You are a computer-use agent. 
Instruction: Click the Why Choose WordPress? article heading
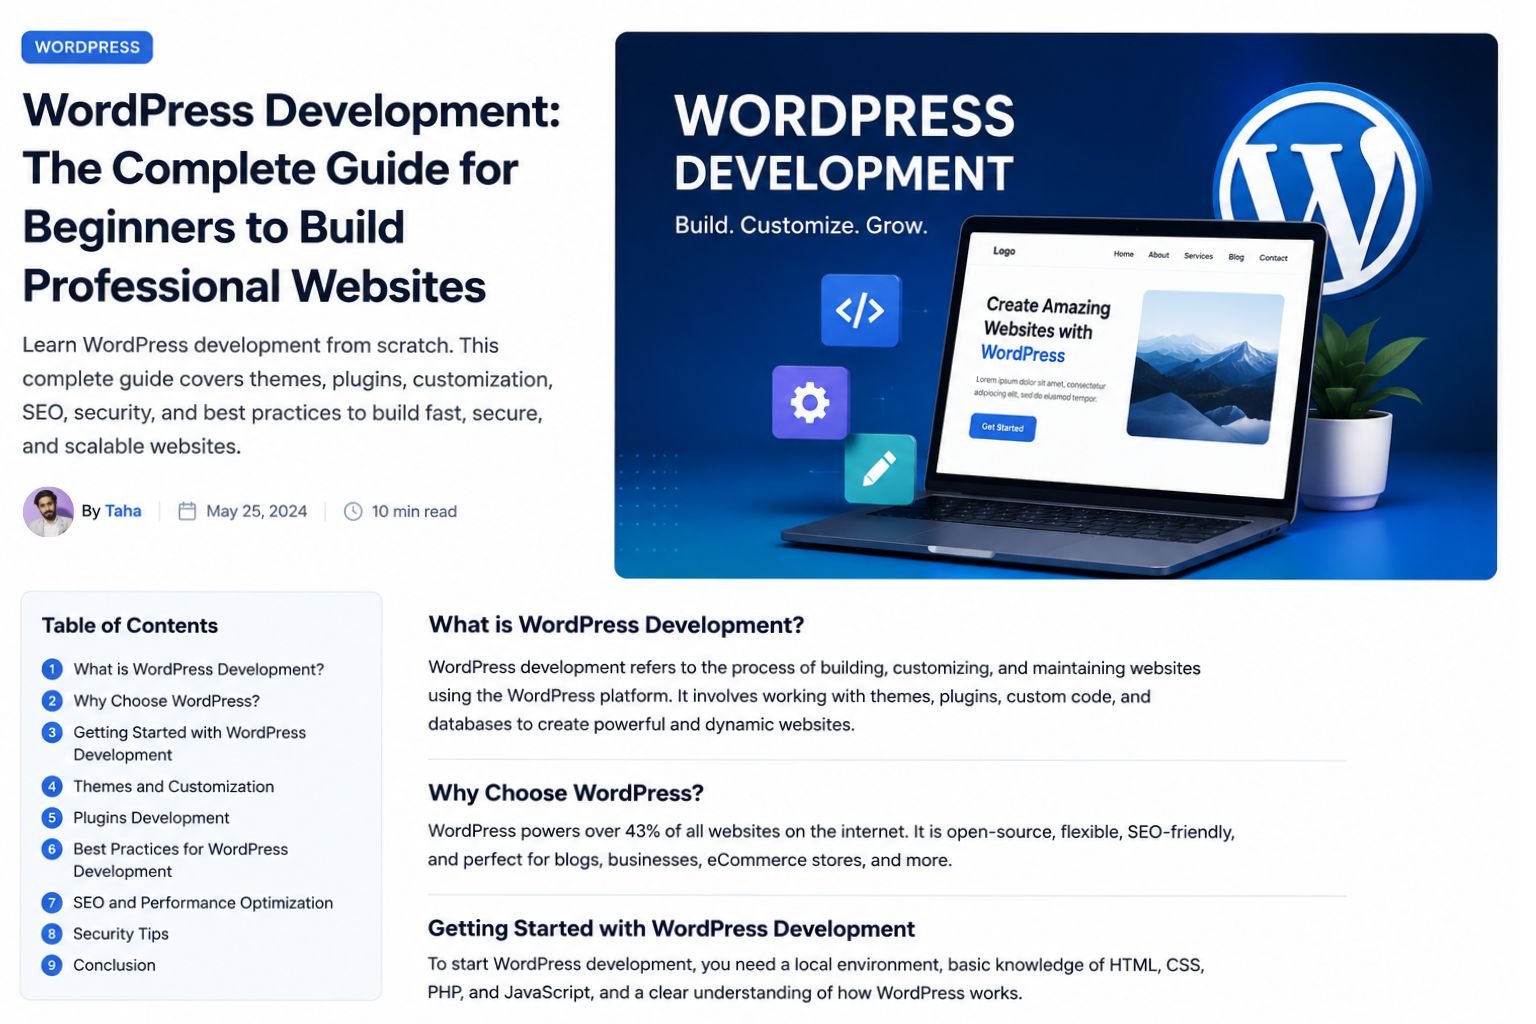[566, 793]
